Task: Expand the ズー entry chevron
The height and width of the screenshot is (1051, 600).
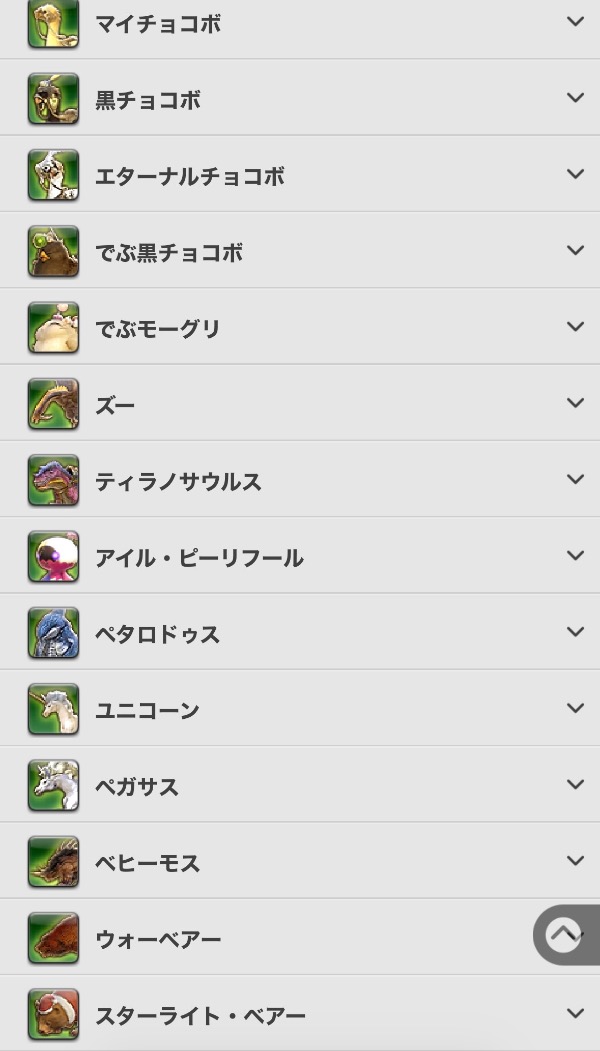Action: pyautogui.click(x=575, y=403)
